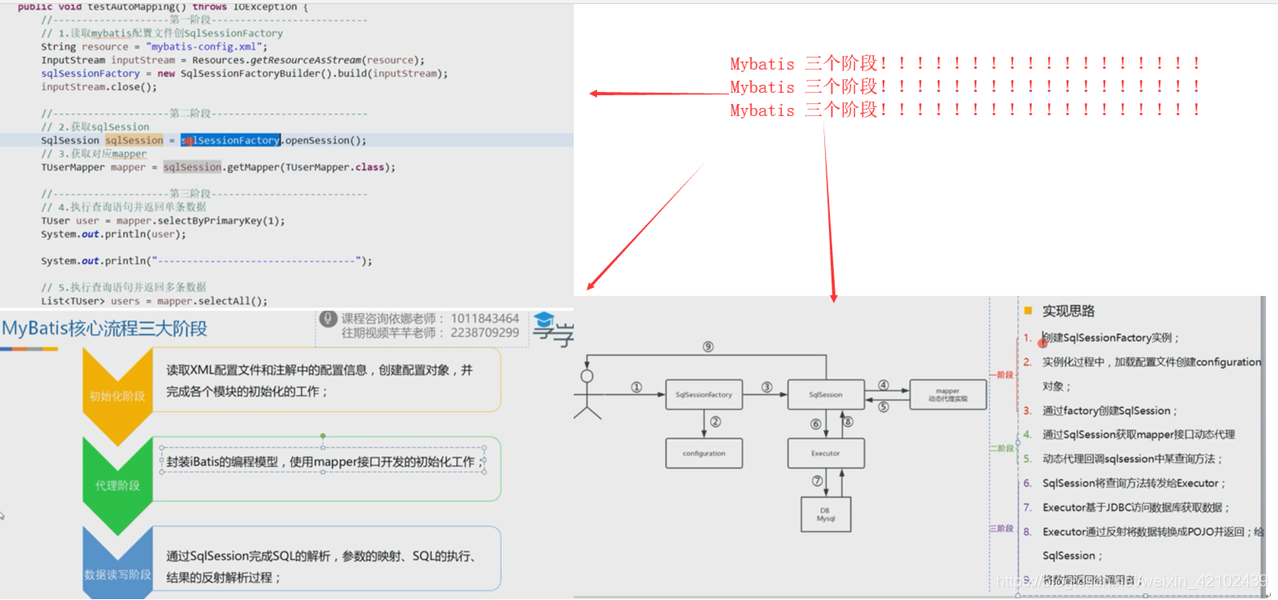Select the configuration box in the diagram
The image size is (1278, 600).
(x=704, y=453)
